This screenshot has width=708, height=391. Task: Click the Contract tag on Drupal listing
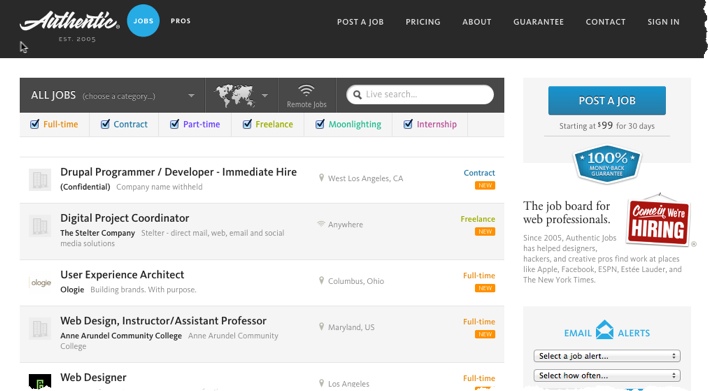point(479,173)
